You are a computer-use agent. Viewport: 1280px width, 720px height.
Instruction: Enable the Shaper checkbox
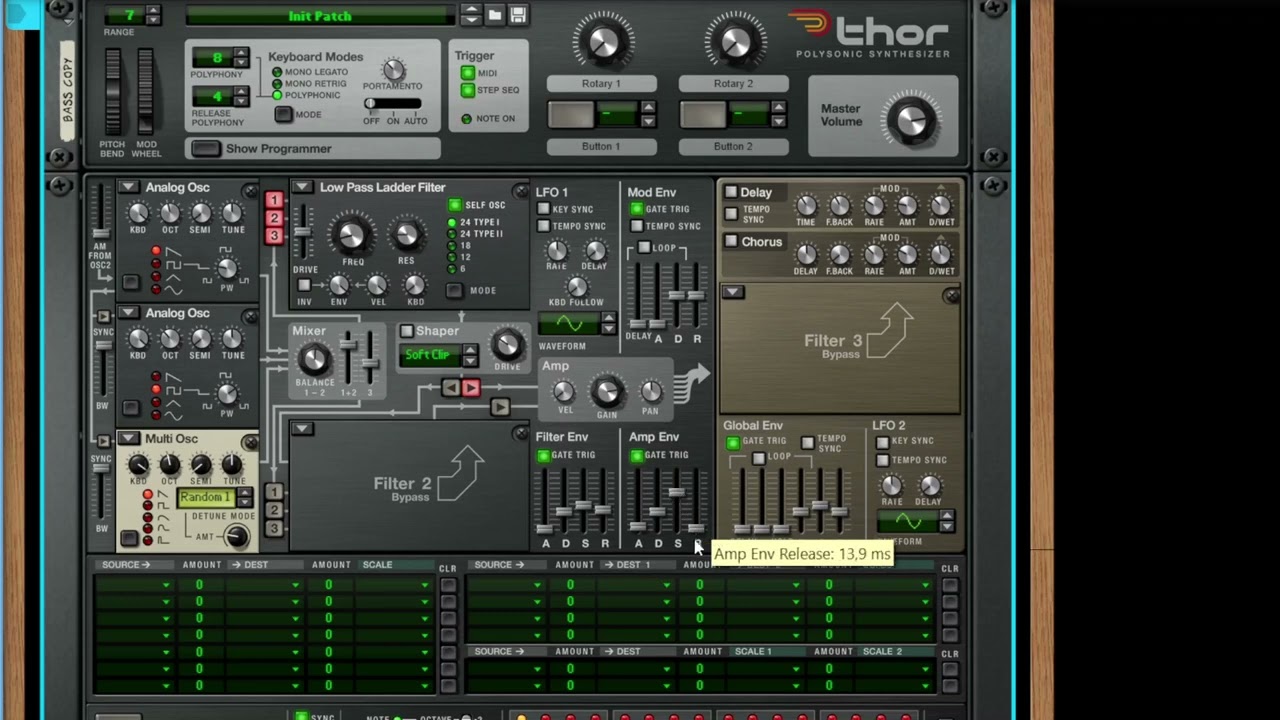click(x=406, y=331)
